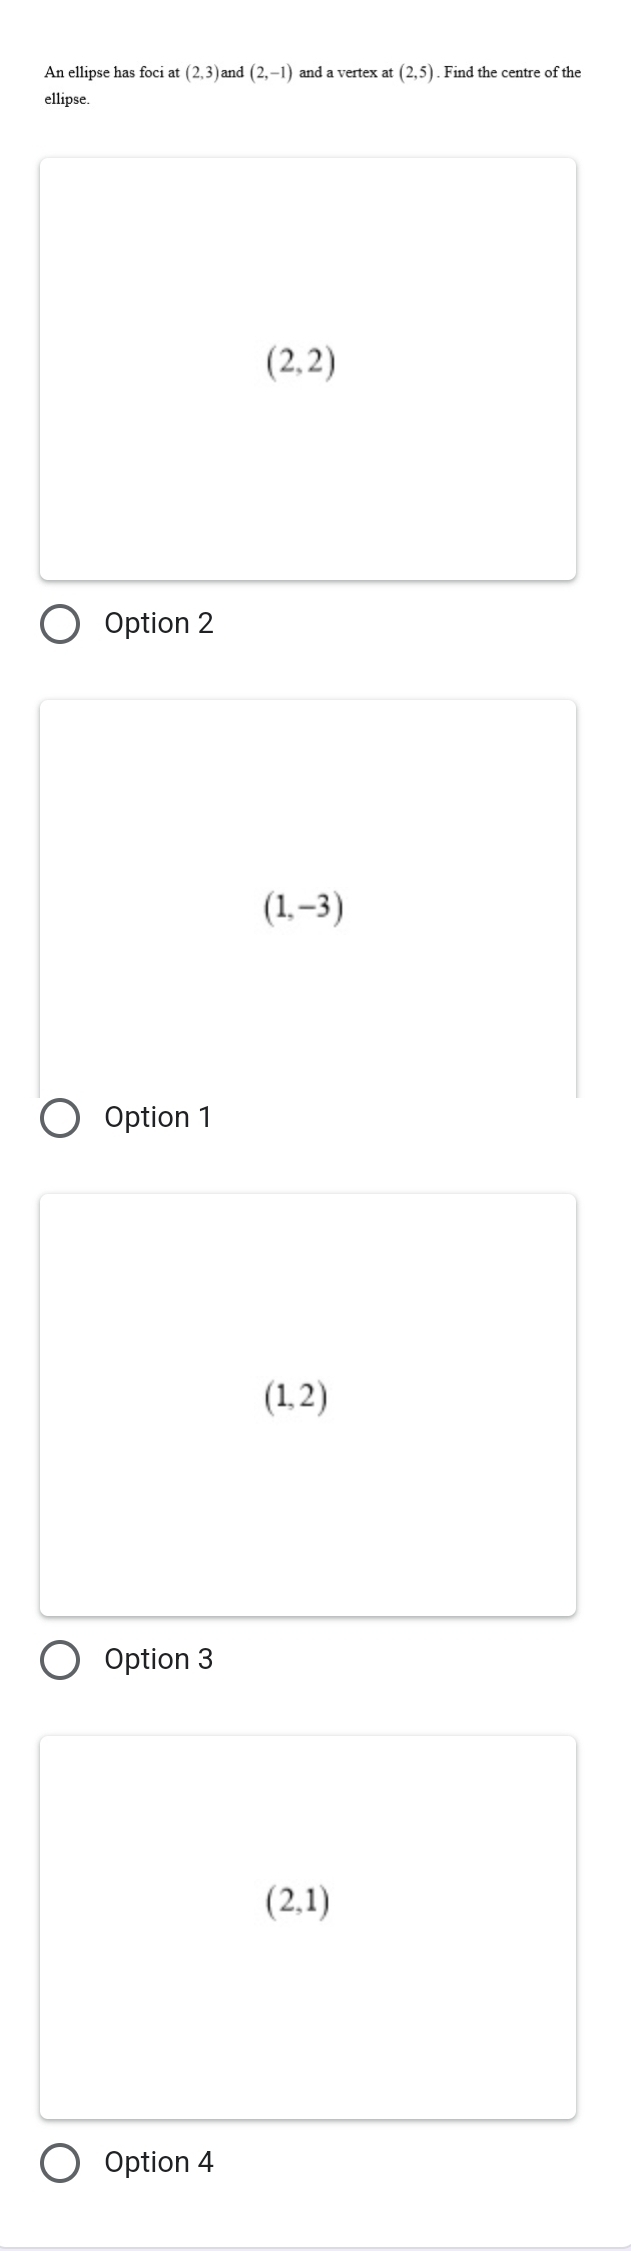
Task: Mark the Option 4 radio button
Action: point(60,2163)
